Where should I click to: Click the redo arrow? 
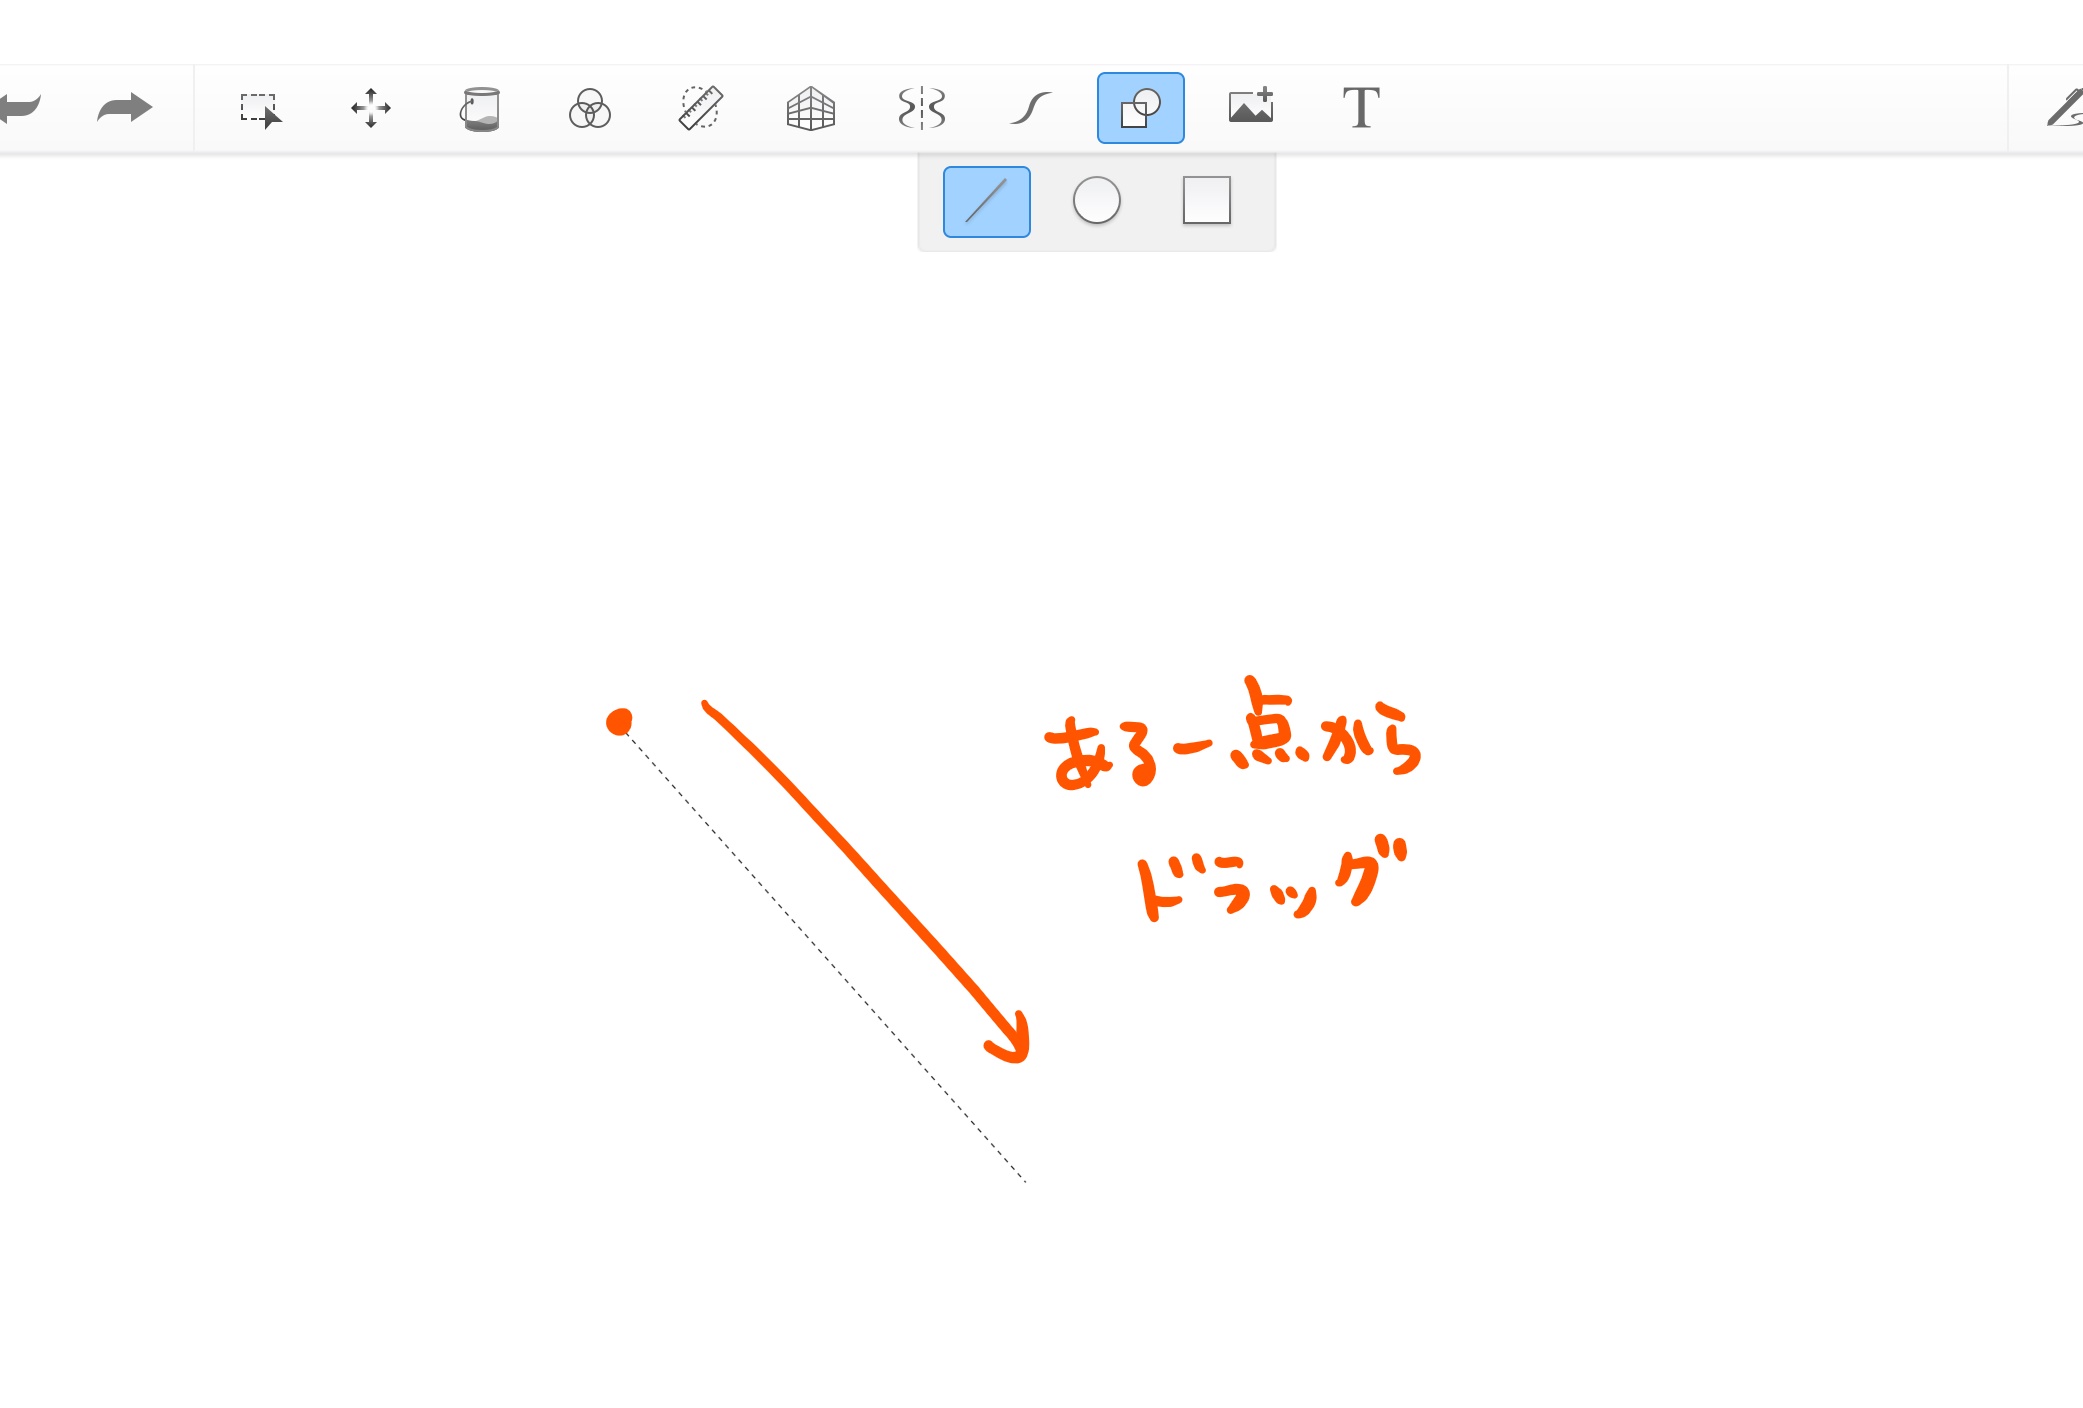(x=124, y=108)
